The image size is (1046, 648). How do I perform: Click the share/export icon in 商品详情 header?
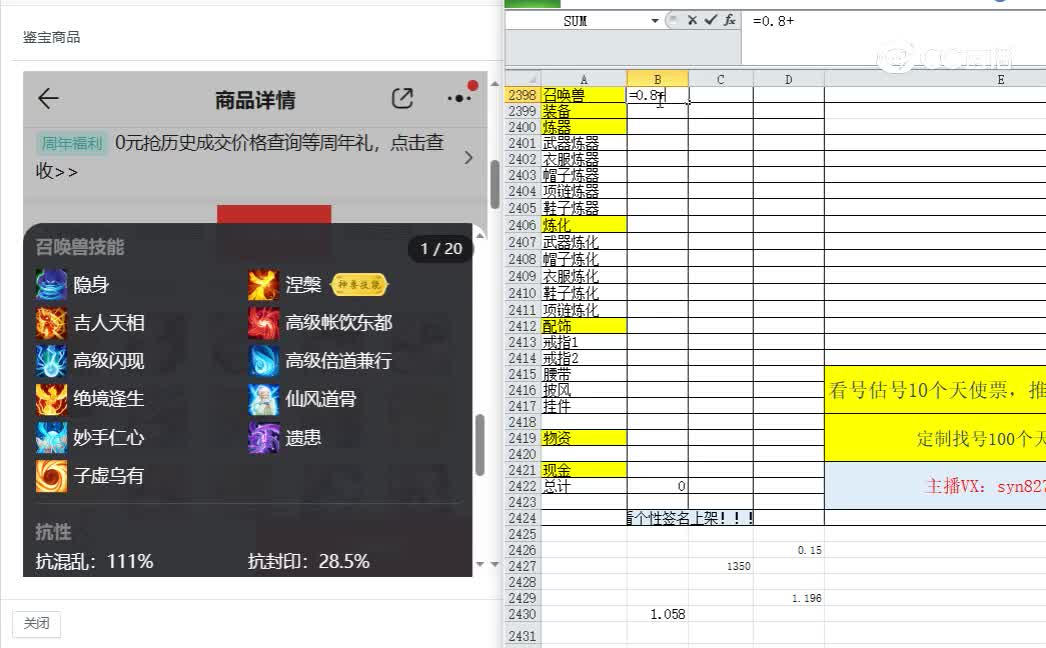402,99
